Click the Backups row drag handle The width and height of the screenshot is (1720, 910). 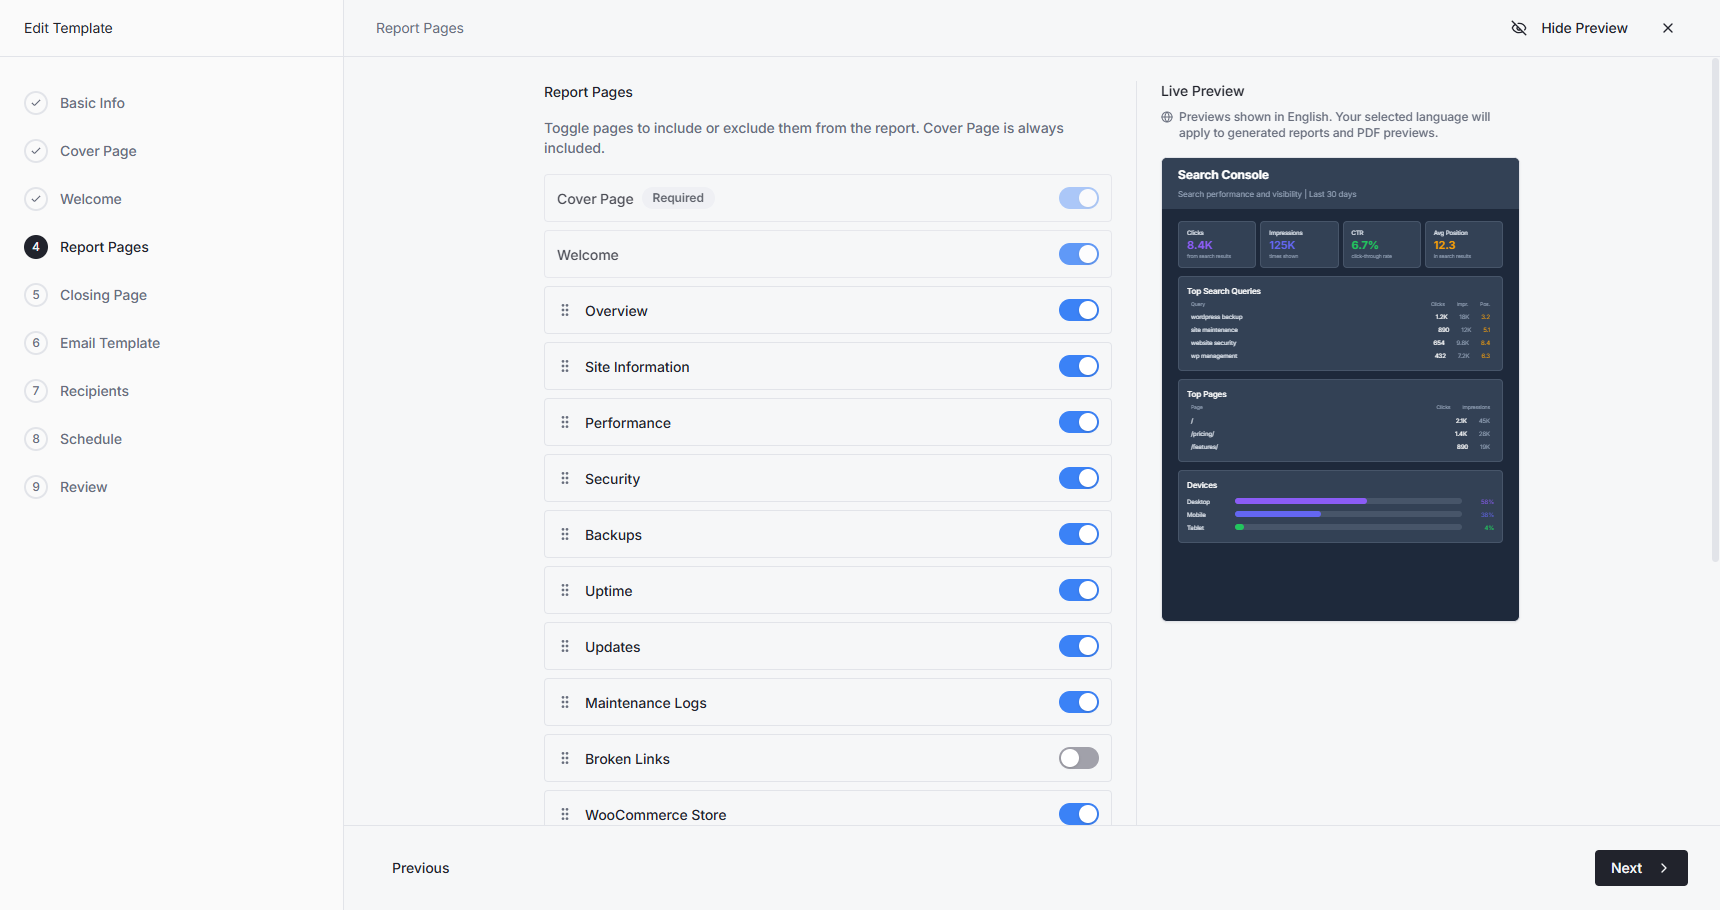(565, 534)
